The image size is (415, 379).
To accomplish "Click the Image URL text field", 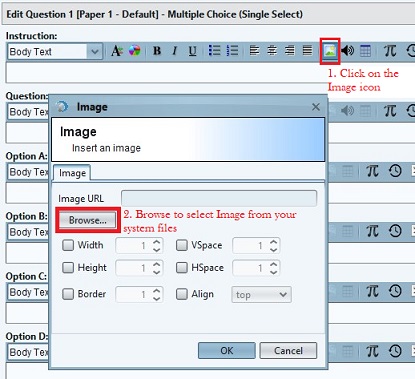I will coord(219,199).
